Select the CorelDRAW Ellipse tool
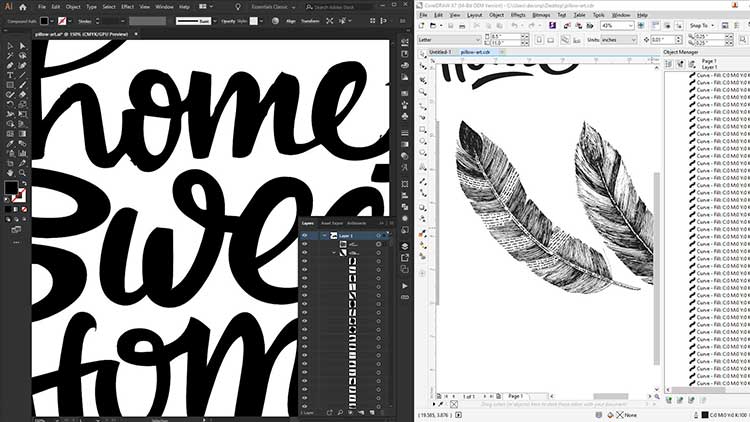The width and height of the screenshot is (750, 422). click(423, 141)
